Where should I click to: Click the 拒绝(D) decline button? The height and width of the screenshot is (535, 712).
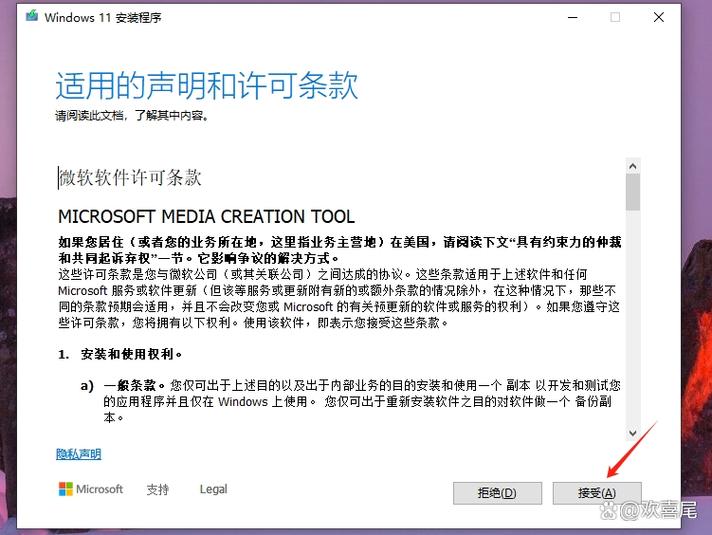[x=497, y=493]
